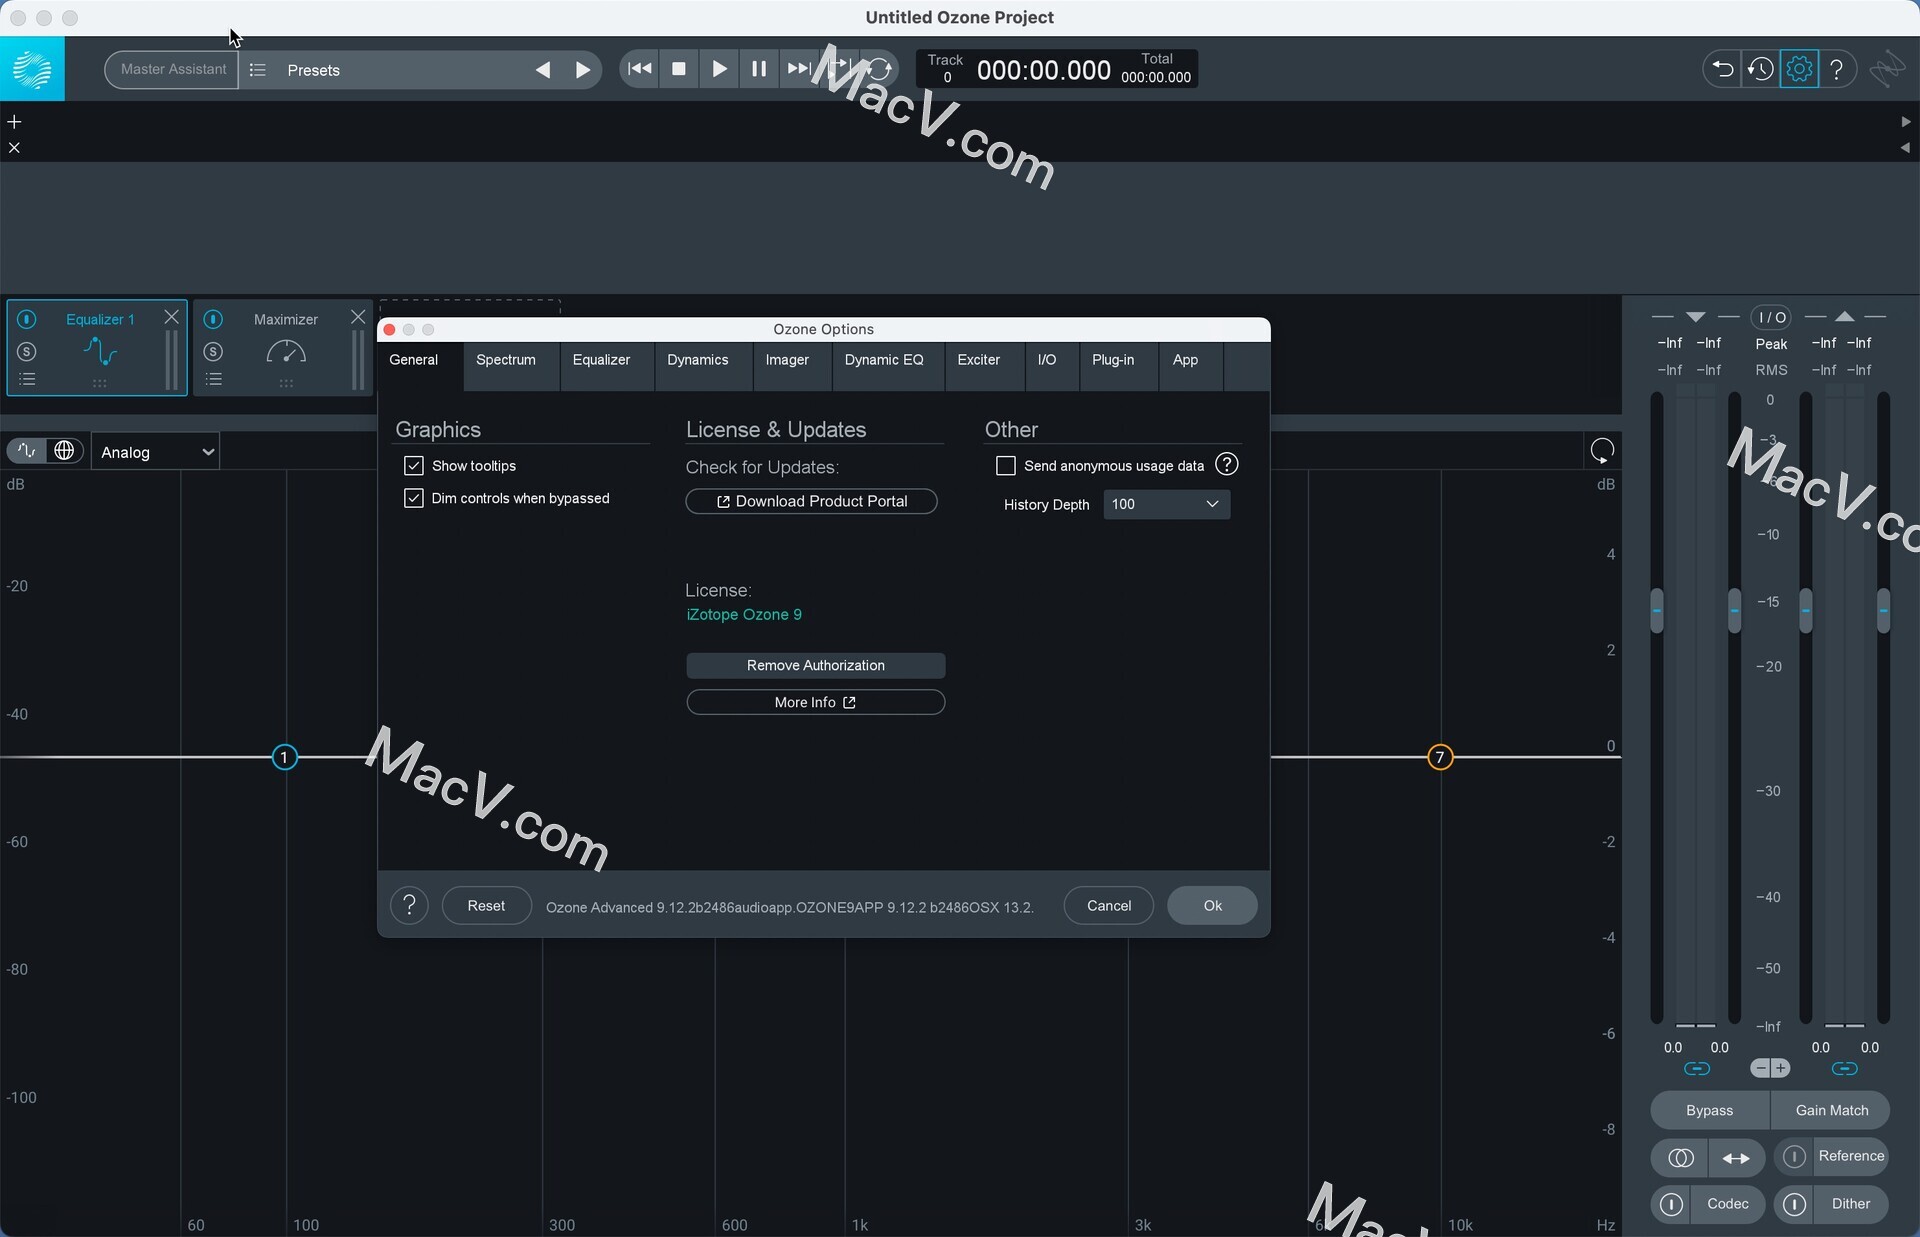Click the EQ reset circular arrow icon
Viewport: 1920px width, 1237px height.
pos(1602,451)
